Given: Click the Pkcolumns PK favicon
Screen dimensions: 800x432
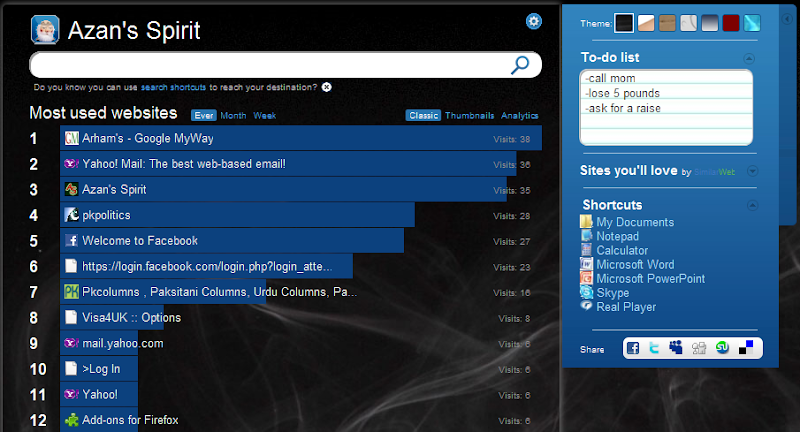Looking at the screenshot, I should coord(71,292).
